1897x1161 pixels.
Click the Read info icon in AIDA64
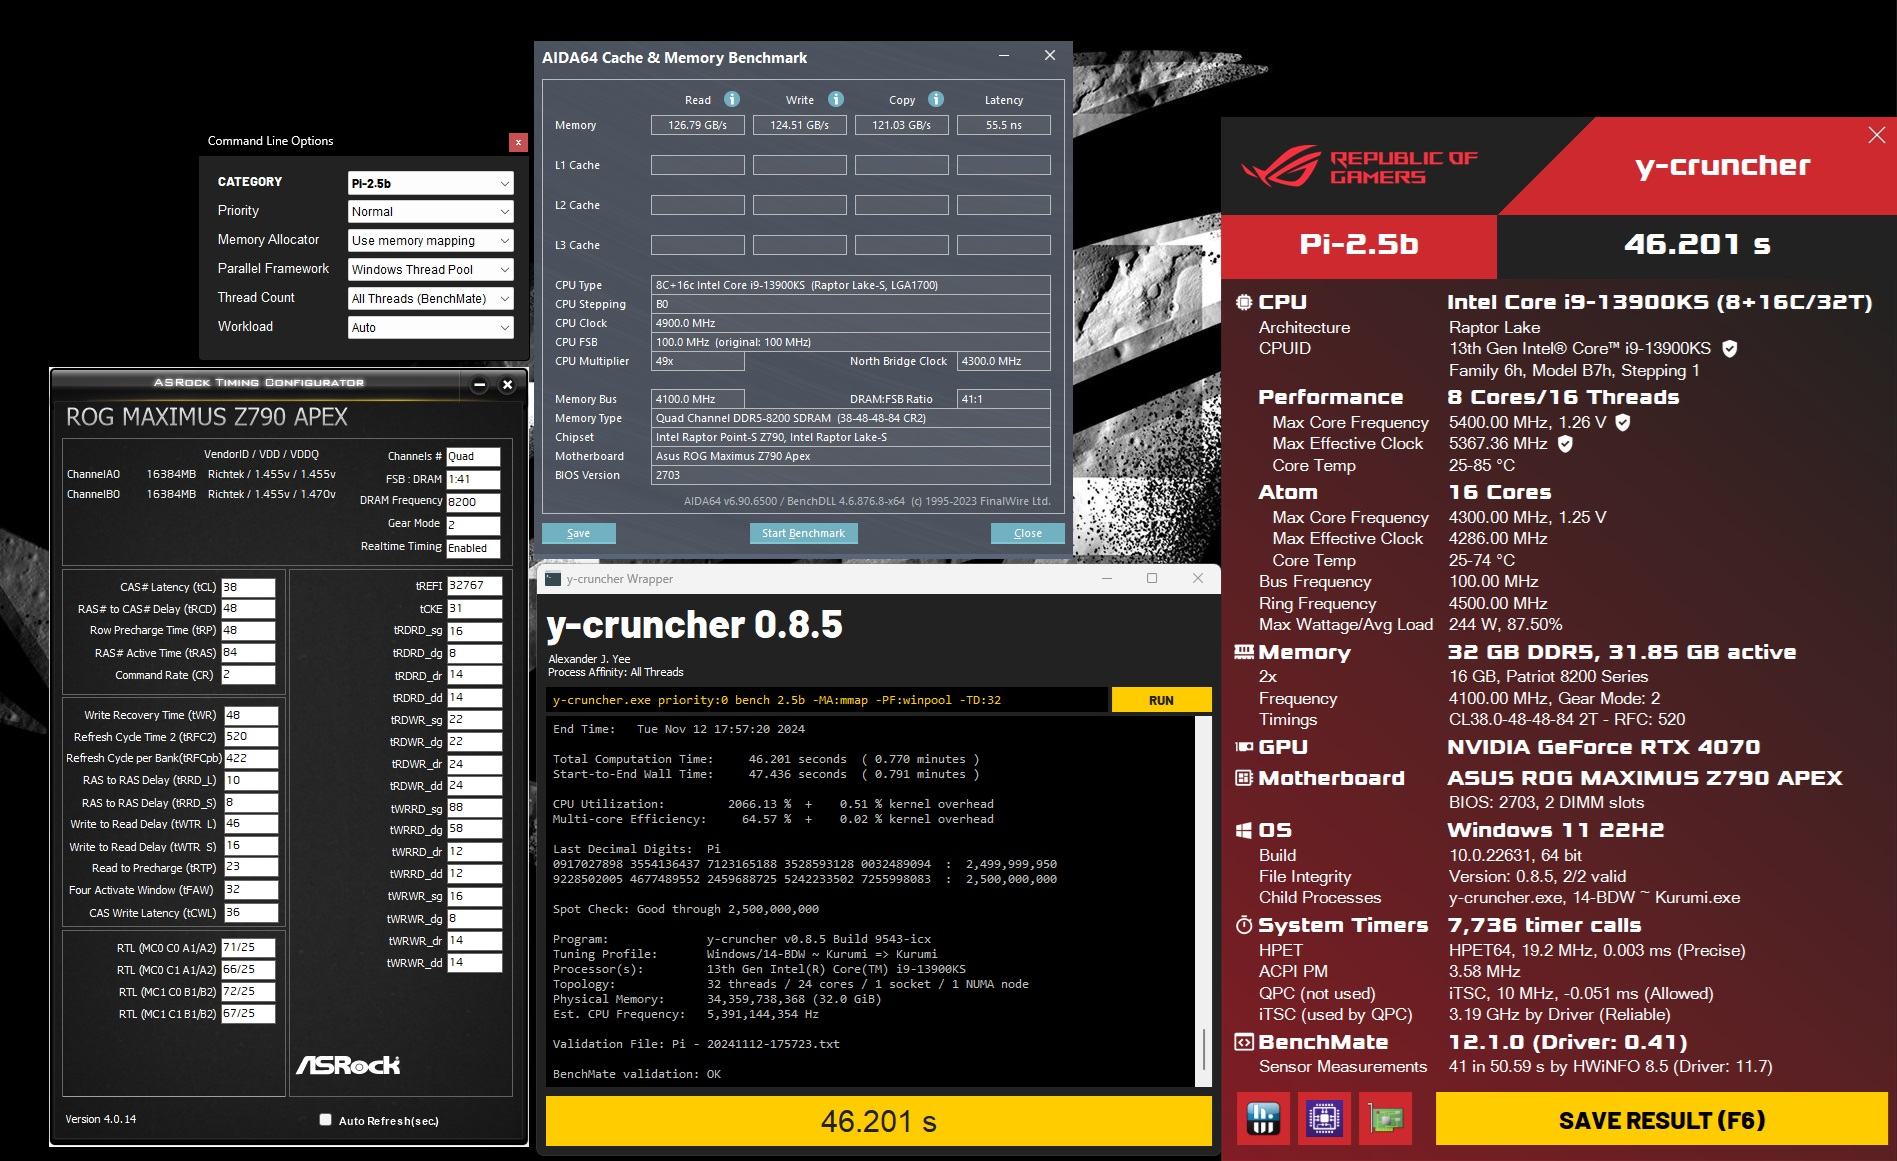tap(732, 99)
